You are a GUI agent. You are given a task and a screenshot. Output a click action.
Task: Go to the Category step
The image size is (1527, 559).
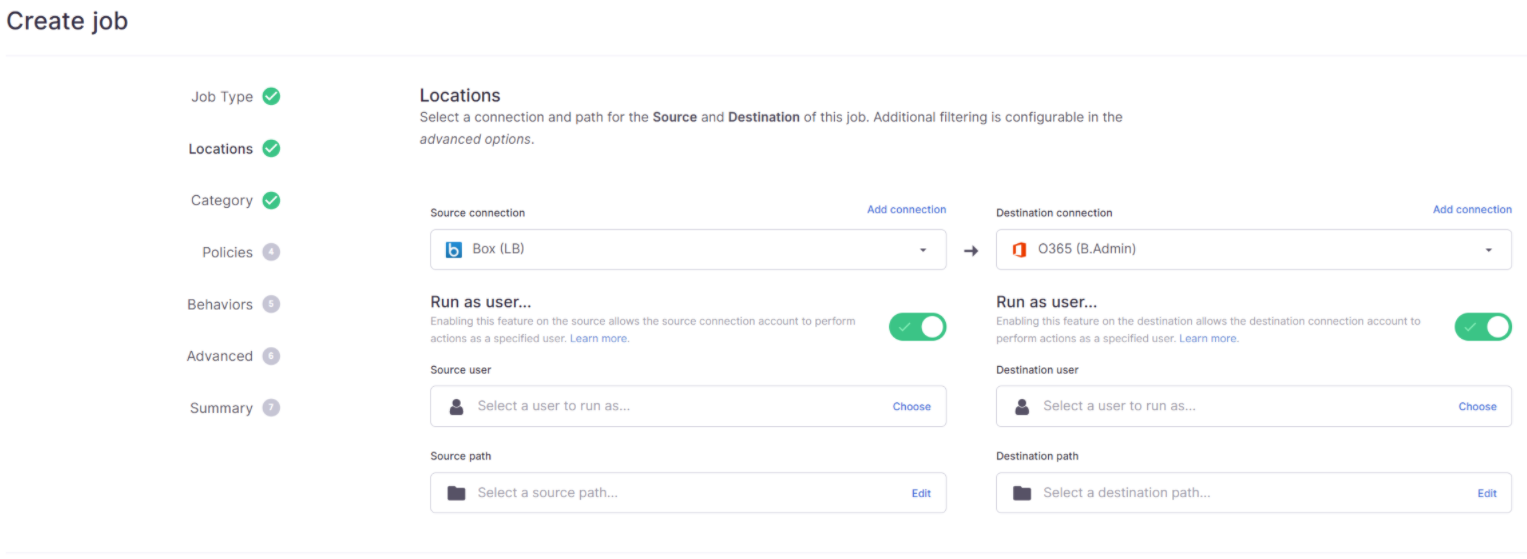point(222,201)
